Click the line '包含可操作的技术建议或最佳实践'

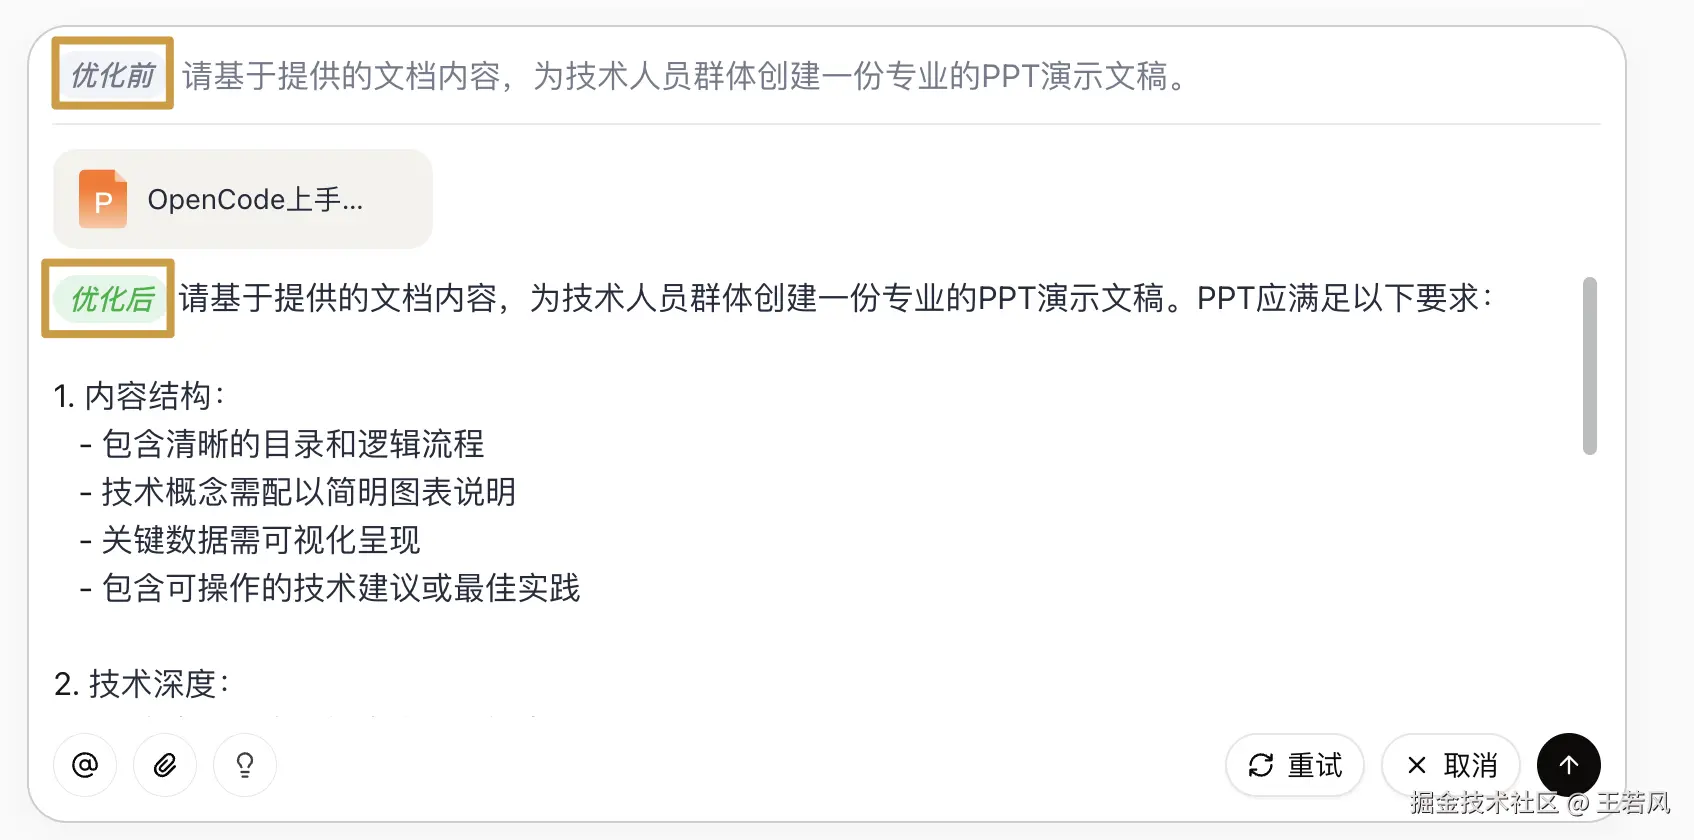point(340,588)
